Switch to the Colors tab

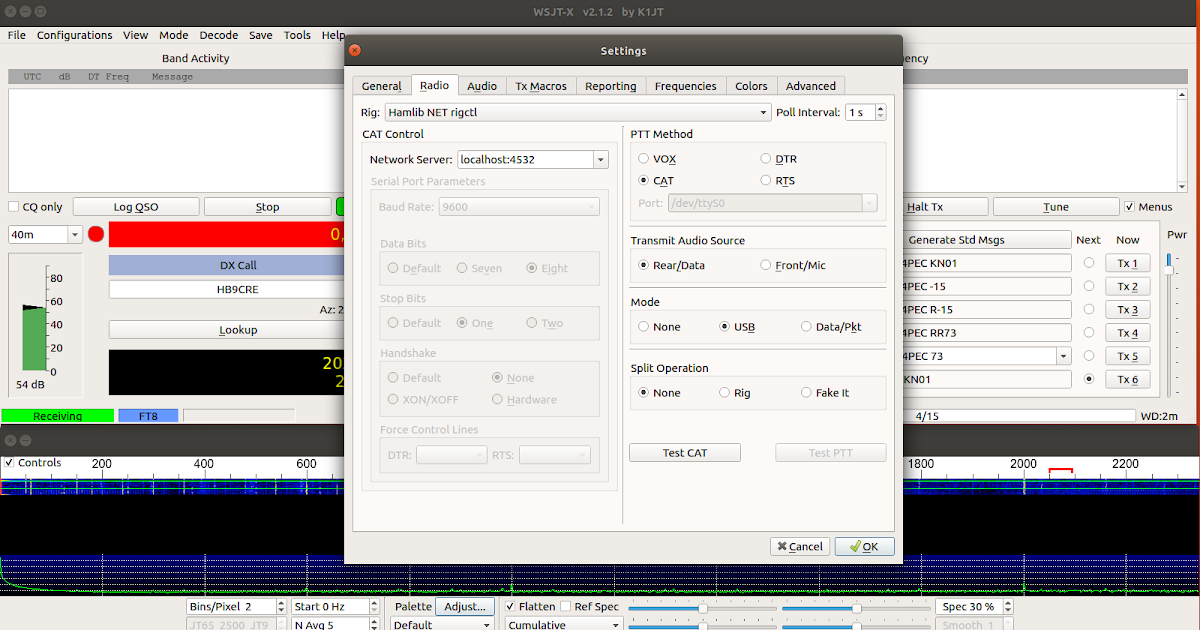751,85
